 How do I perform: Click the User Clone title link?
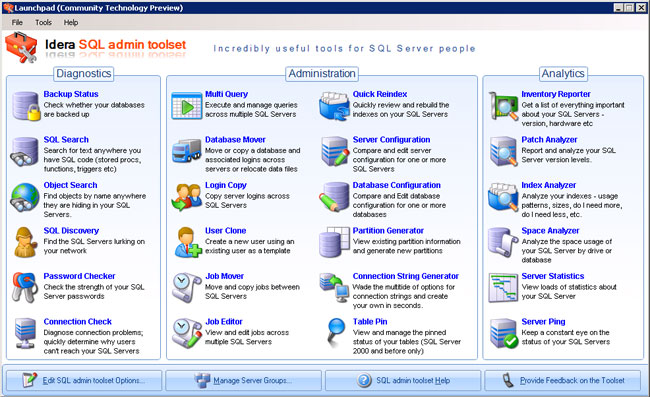pyautogui.click(x=226, y=230)
